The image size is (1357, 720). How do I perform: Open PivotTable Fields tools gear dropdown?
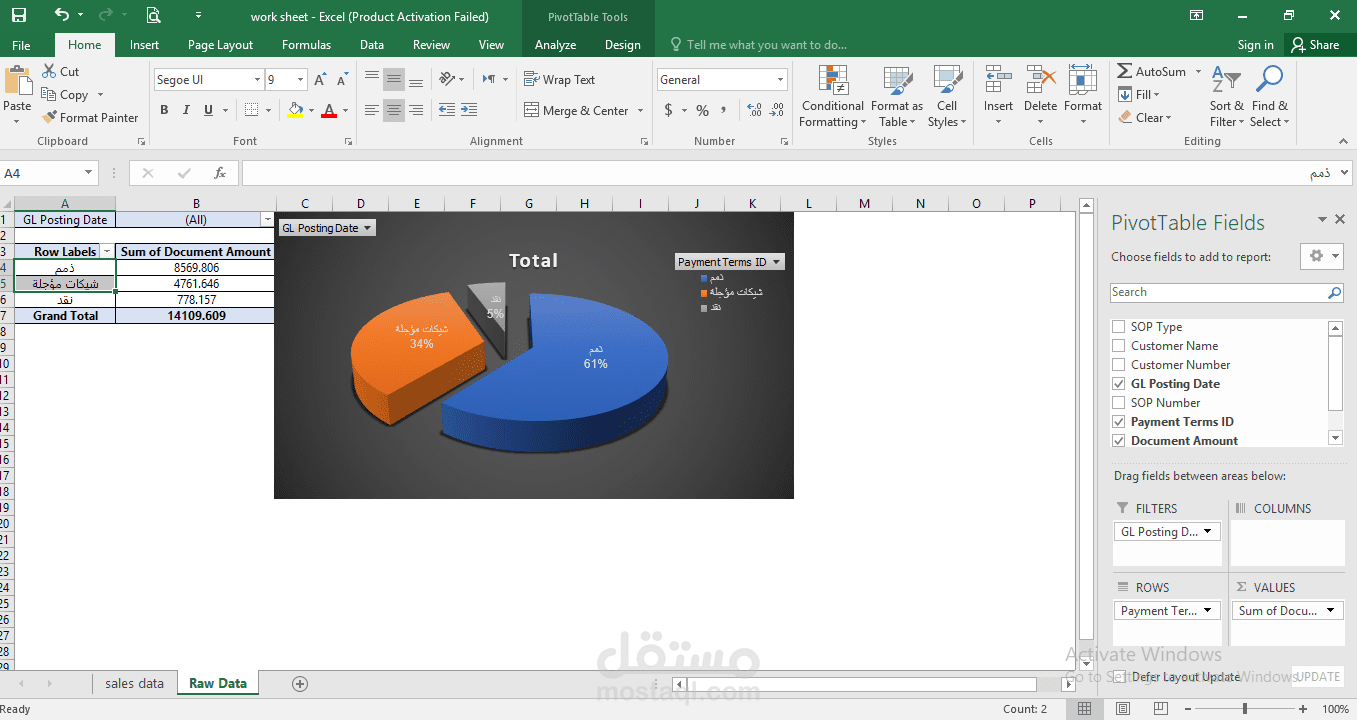click(1322, 256)
